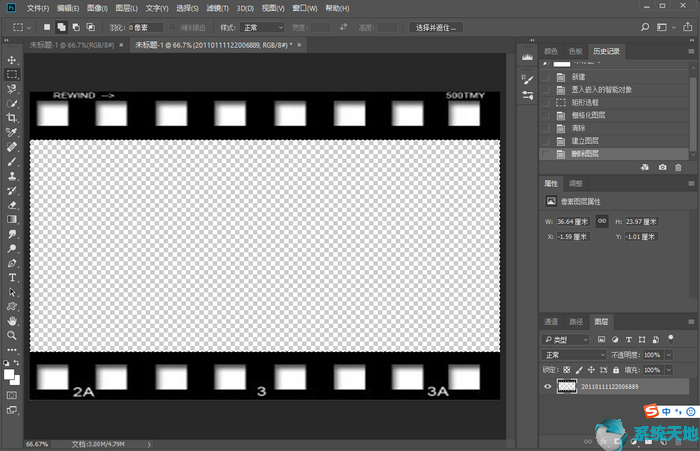Viewport: 700px width, 451px height.
Task: Expand status bar info arrow
Action: pos(149,444)
